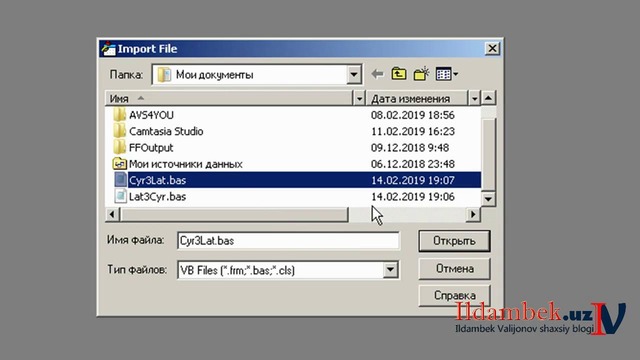The height and width of the screenshot is (360, 640).
Task: Select the Lat3Cyr.bas file name
Action: click(x=158, y=196)
